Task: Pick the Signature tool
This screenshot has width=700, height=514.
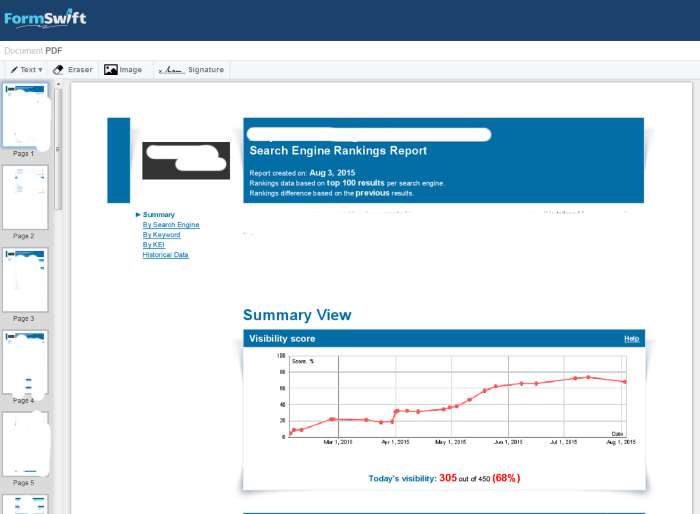Action: coord(191,70)
